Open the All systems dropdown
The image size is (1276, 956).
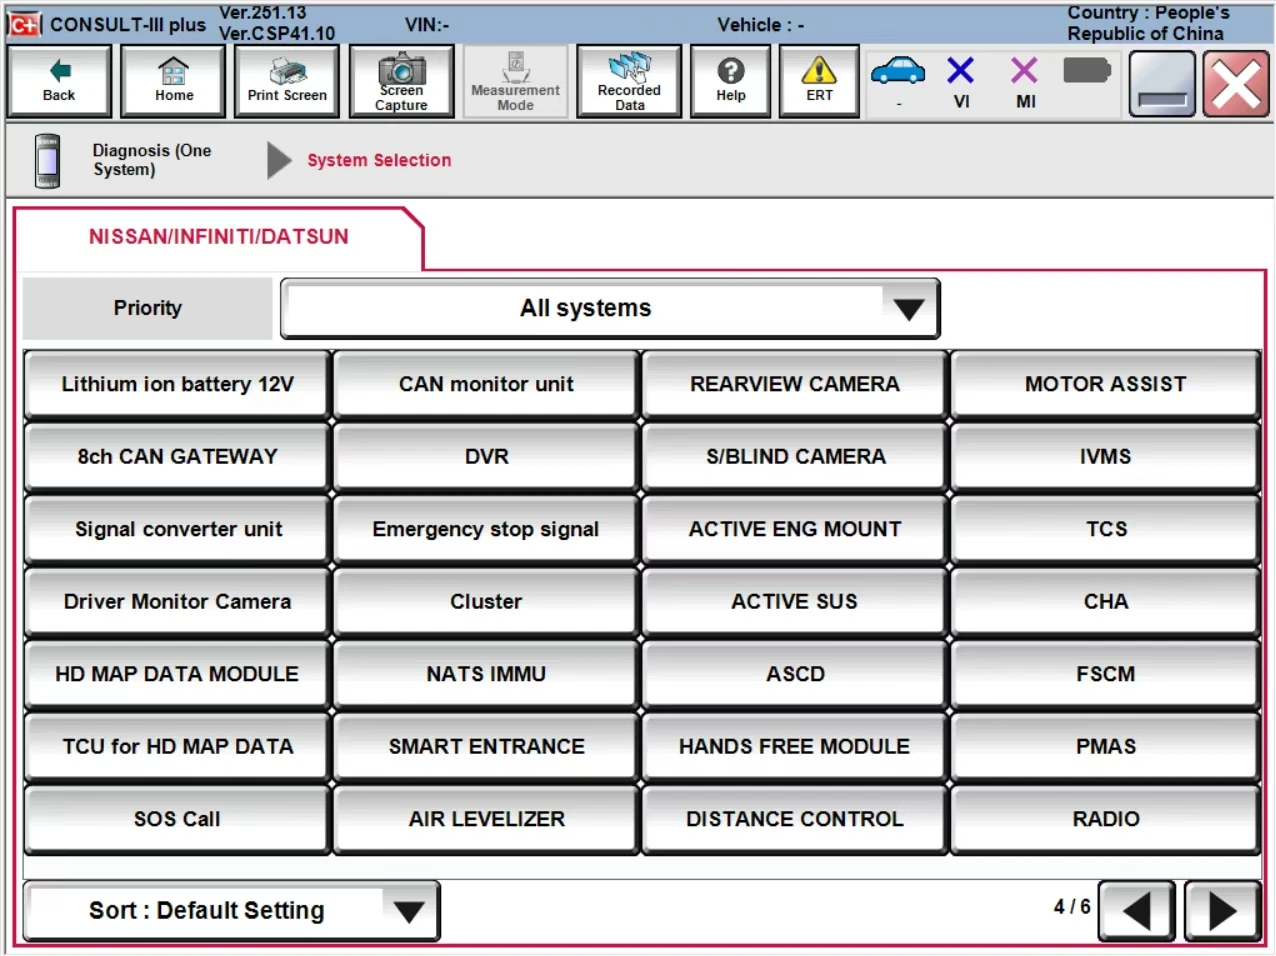pos(610,308)
